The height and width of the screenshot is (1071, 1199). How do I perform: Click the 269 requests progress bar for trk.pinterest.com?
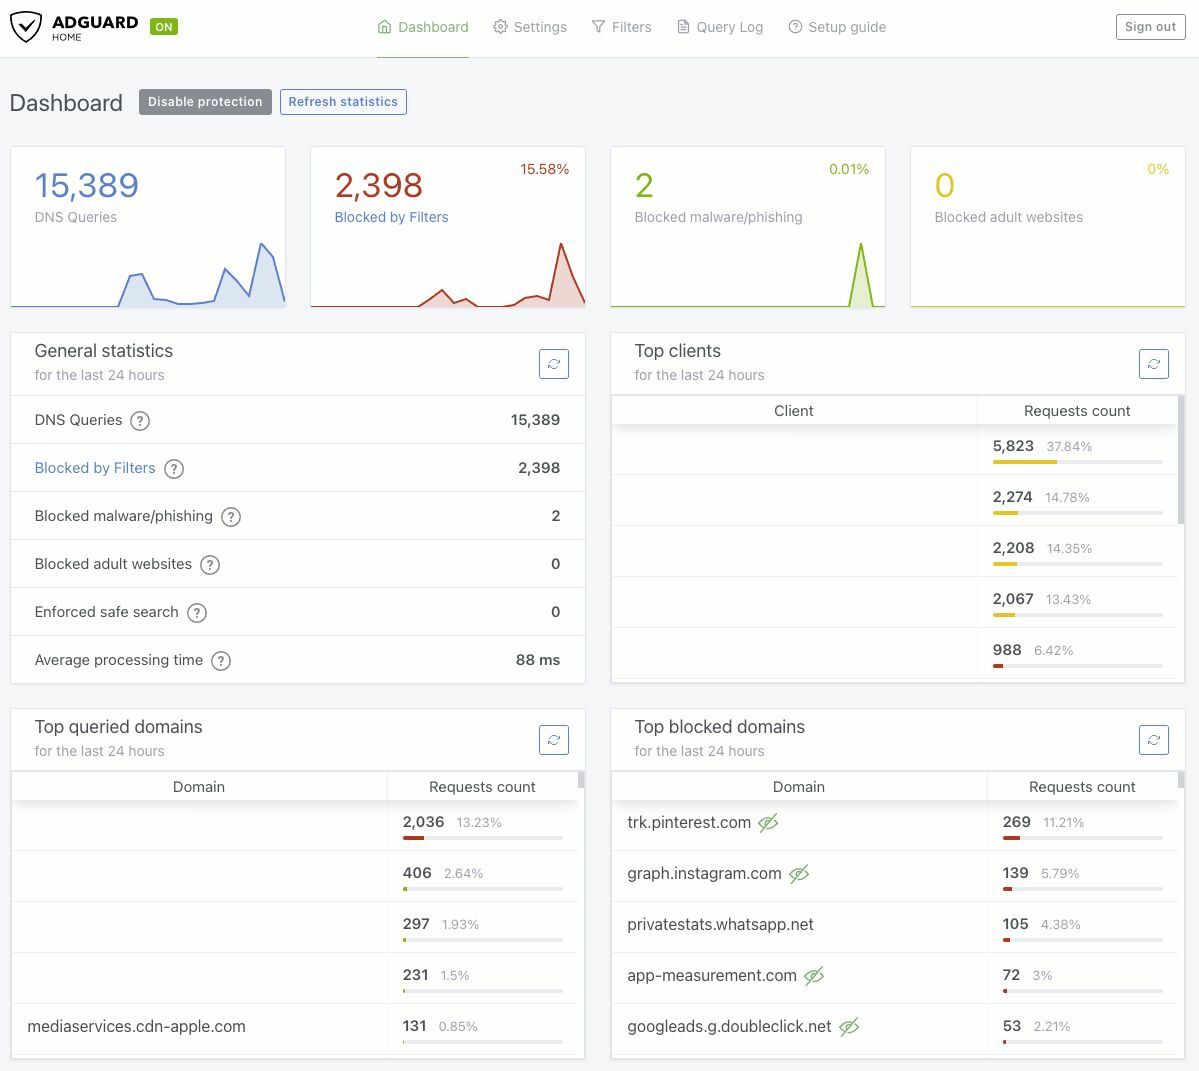(1082, 838)
